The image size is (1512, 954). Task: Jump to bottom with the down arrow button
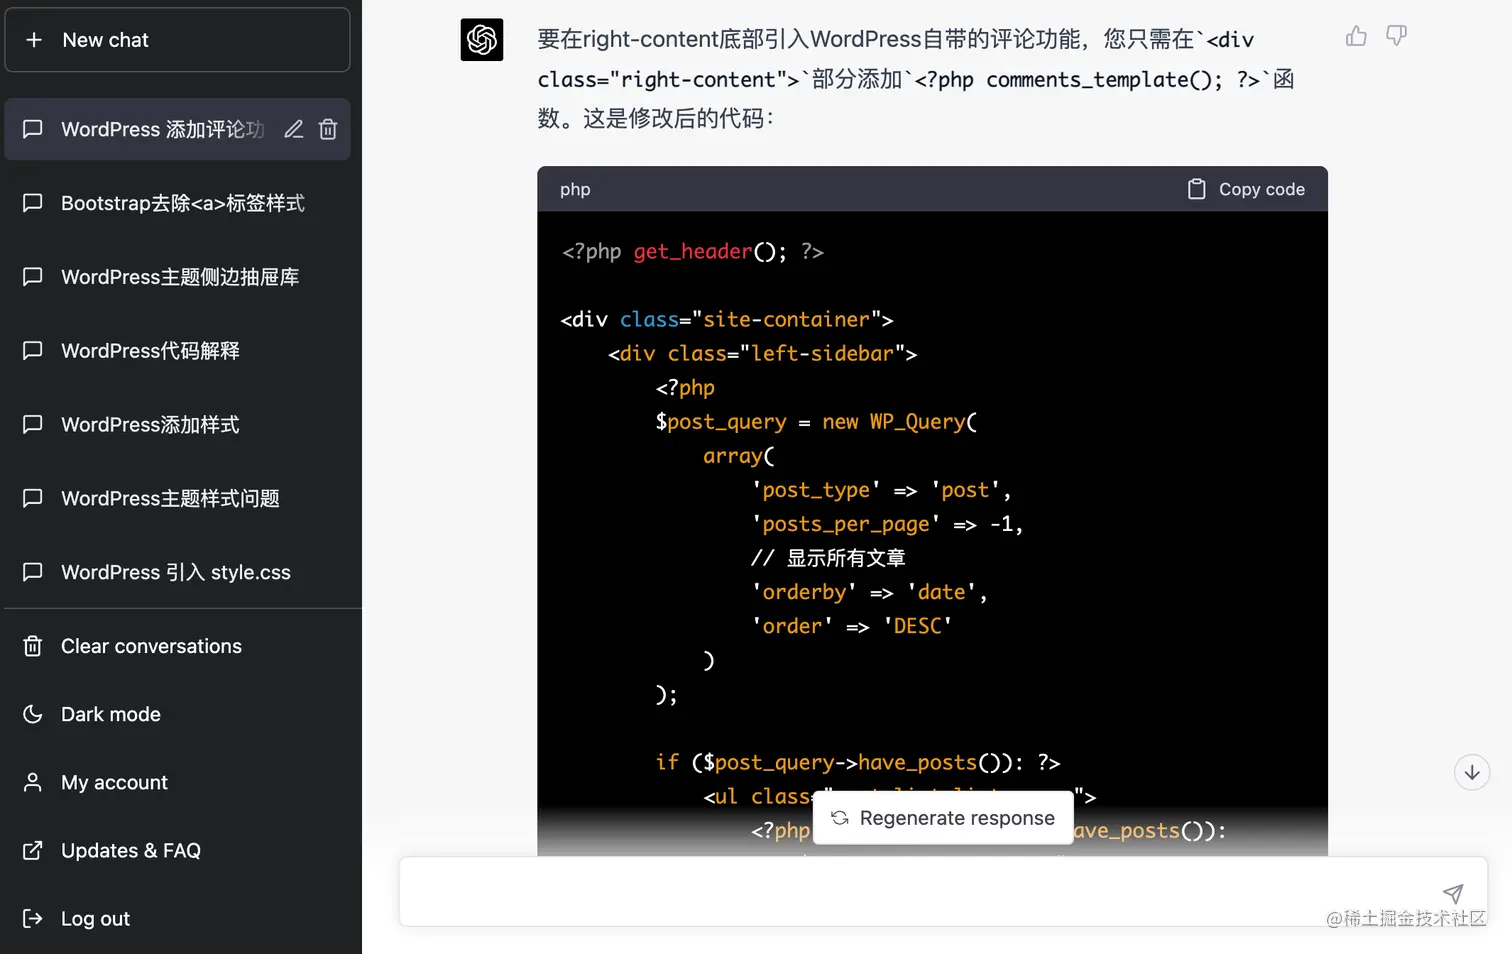pos(1472,772)
